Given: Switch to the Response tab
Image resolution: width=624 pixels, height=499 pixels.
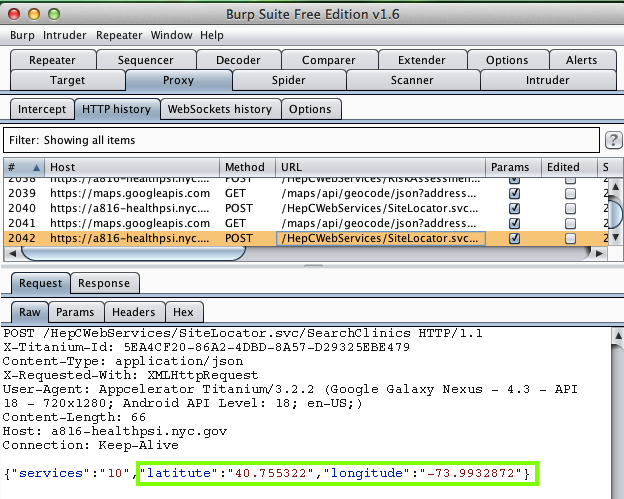Looking at the screenshot, I should 104,283.
